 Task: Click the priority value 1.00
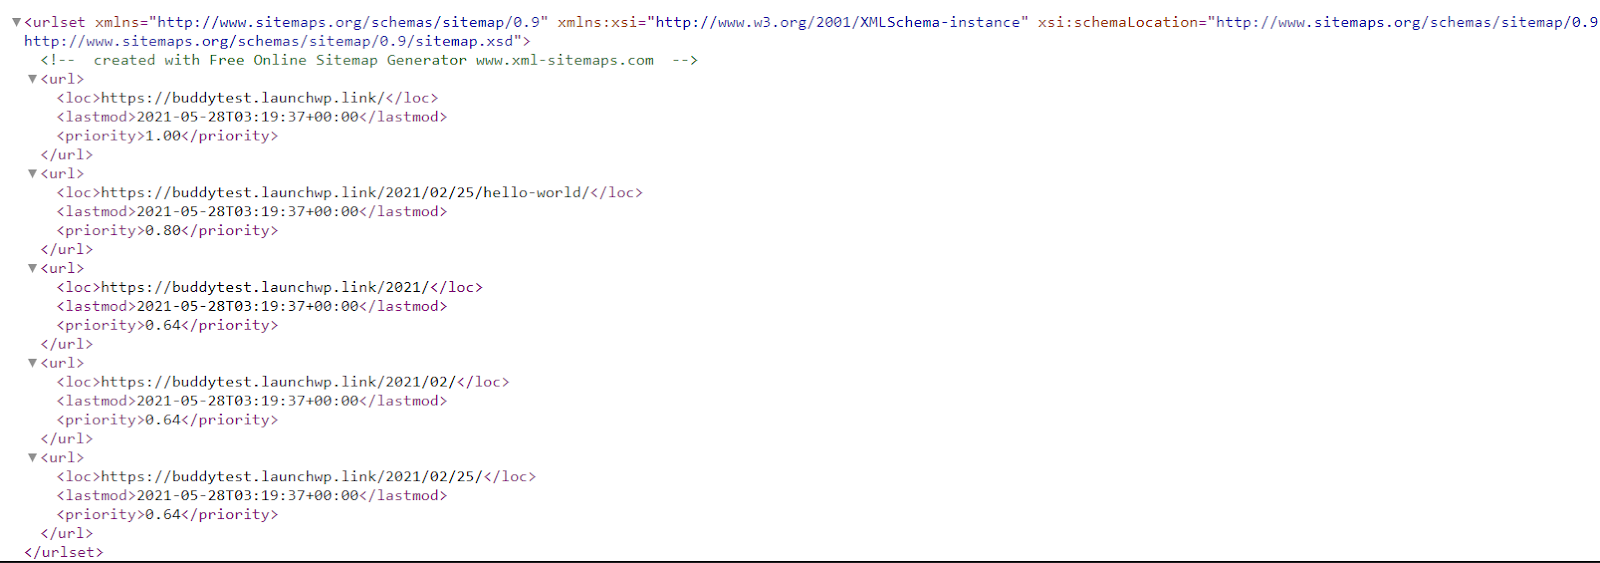coord(163,136)
